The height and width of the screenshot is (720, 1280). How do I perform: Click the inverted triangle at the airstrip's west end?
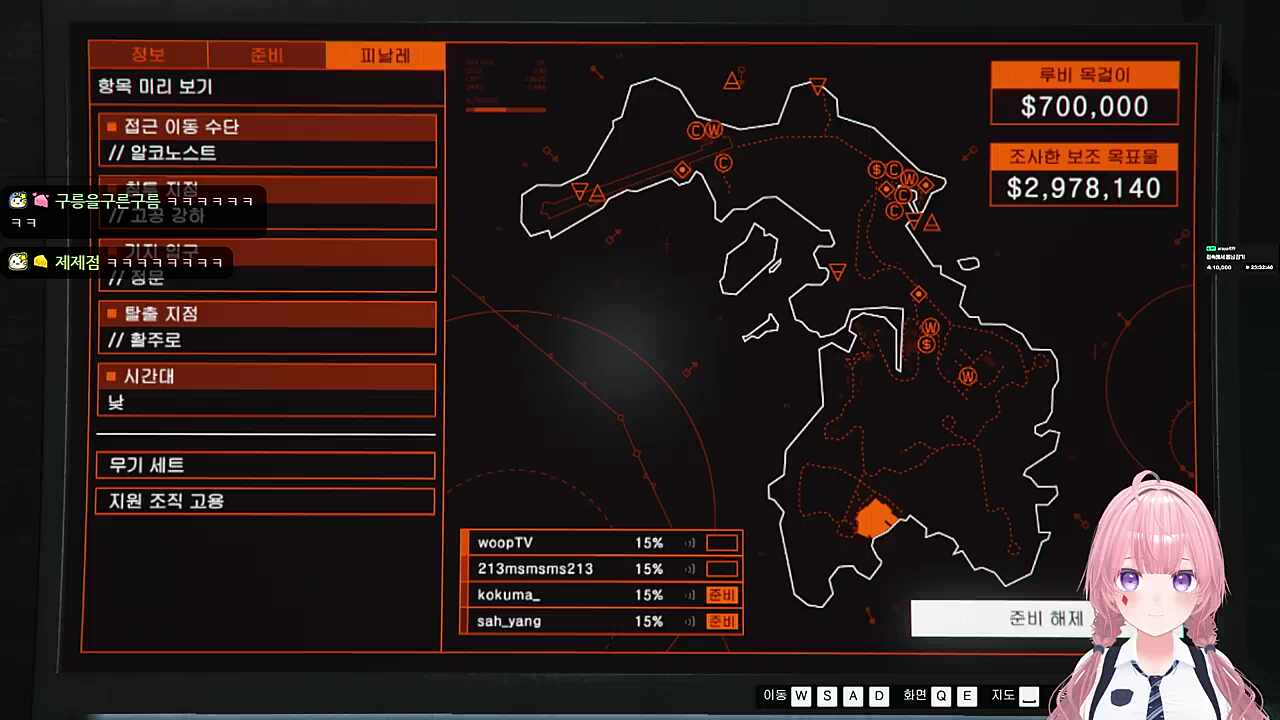[x=579, y=190]
